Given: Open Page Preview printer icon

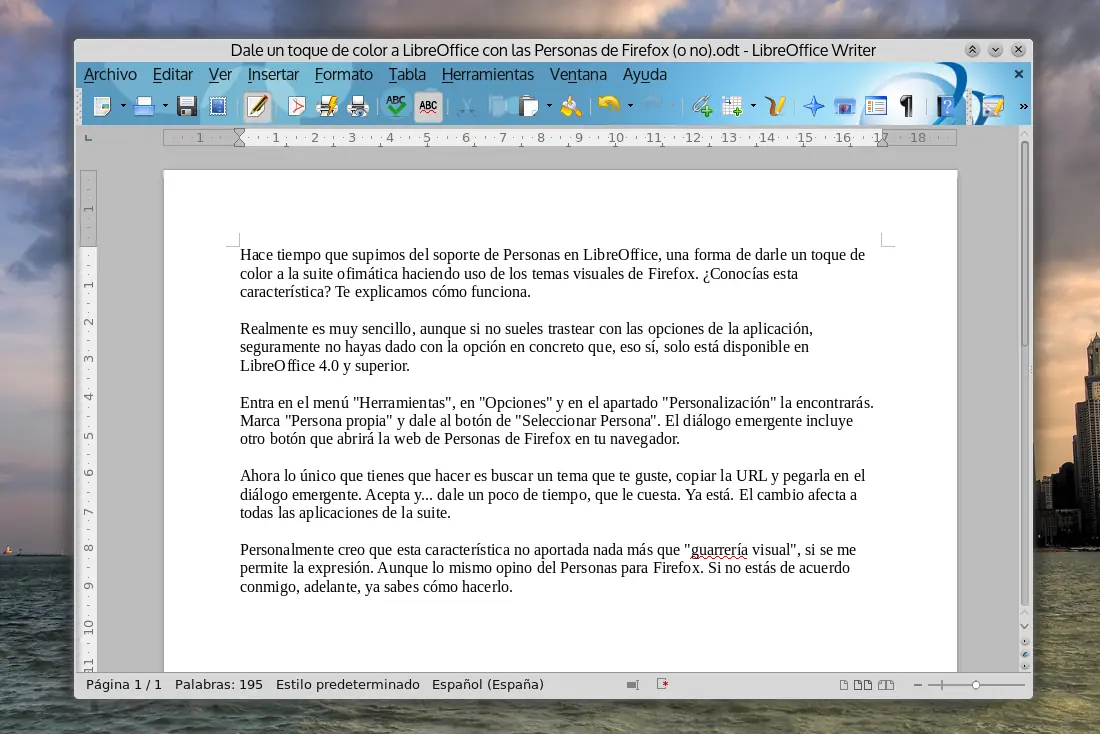Looking at the screenshot, I should (358, 107).
